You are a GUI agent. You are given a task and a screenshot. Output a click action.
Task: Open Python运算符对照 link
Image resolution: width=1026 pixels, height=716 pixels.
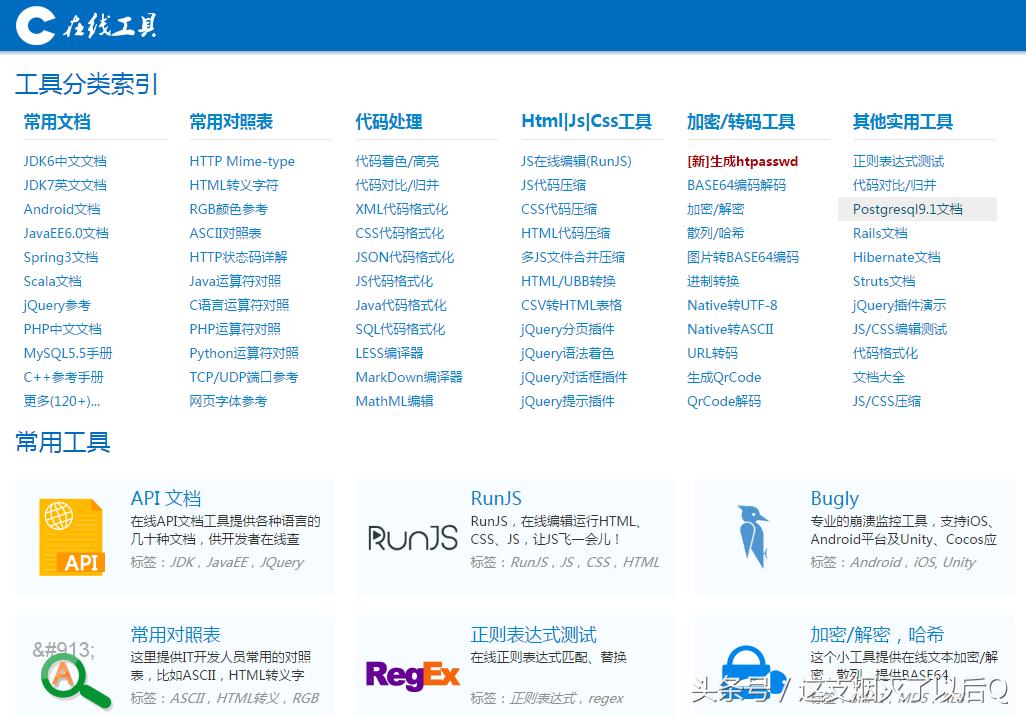(x=243, y=353)
